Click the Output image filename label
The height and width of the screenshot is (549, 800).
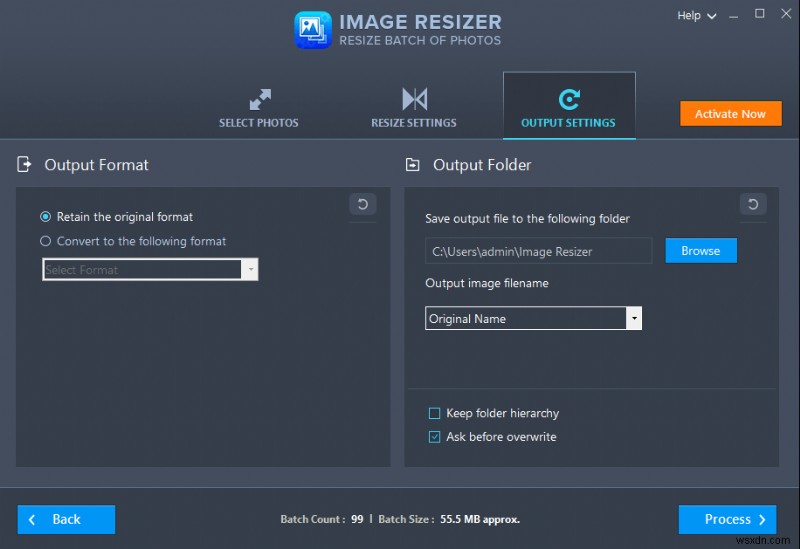coord(487,283)
